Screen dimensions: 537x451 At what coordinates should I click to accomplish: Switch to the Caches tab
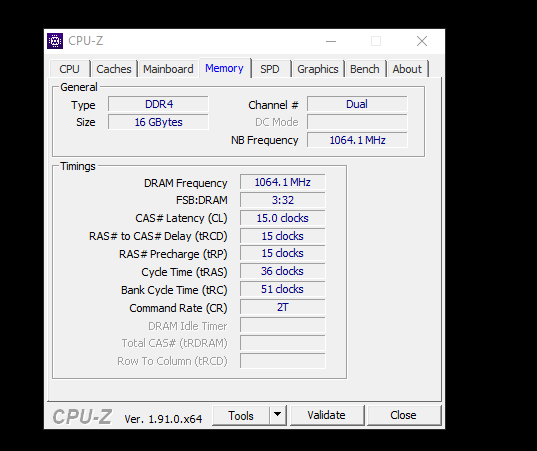[114, 69]
